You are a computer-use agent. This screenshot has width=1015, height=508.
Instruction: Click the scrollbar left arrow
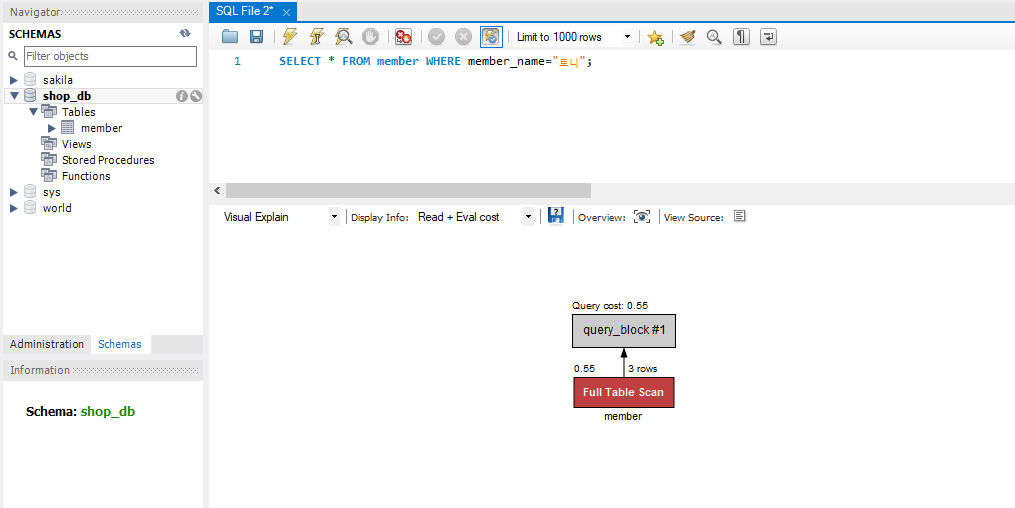pos(217,191)
